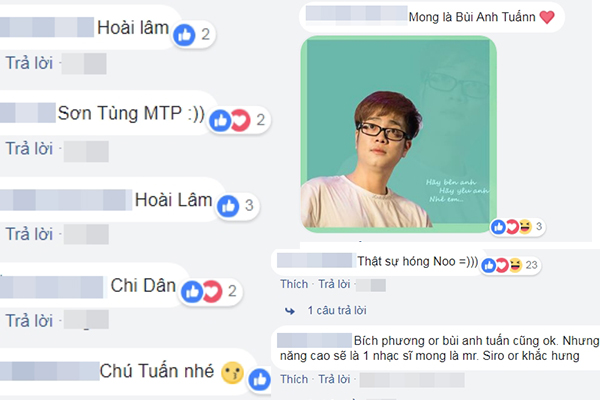Viewport: 600px width, 400px height.
Task: Click 'Trả lời' under Sơn Tùng MTP comment
Action: click(x=29, y=149)
